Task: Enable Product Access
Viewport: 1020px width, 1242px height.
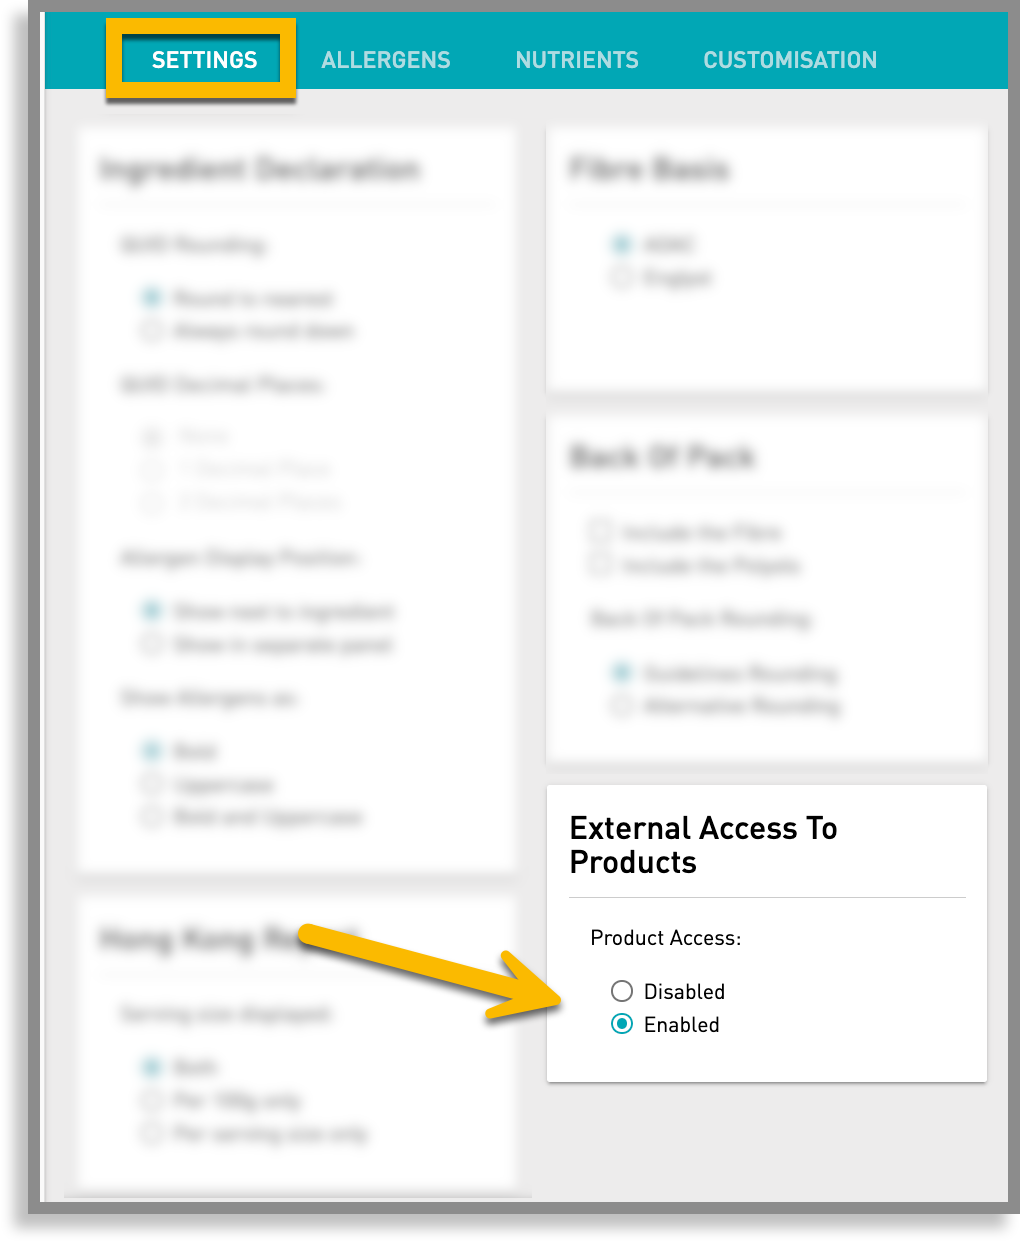Action: 622,1024
